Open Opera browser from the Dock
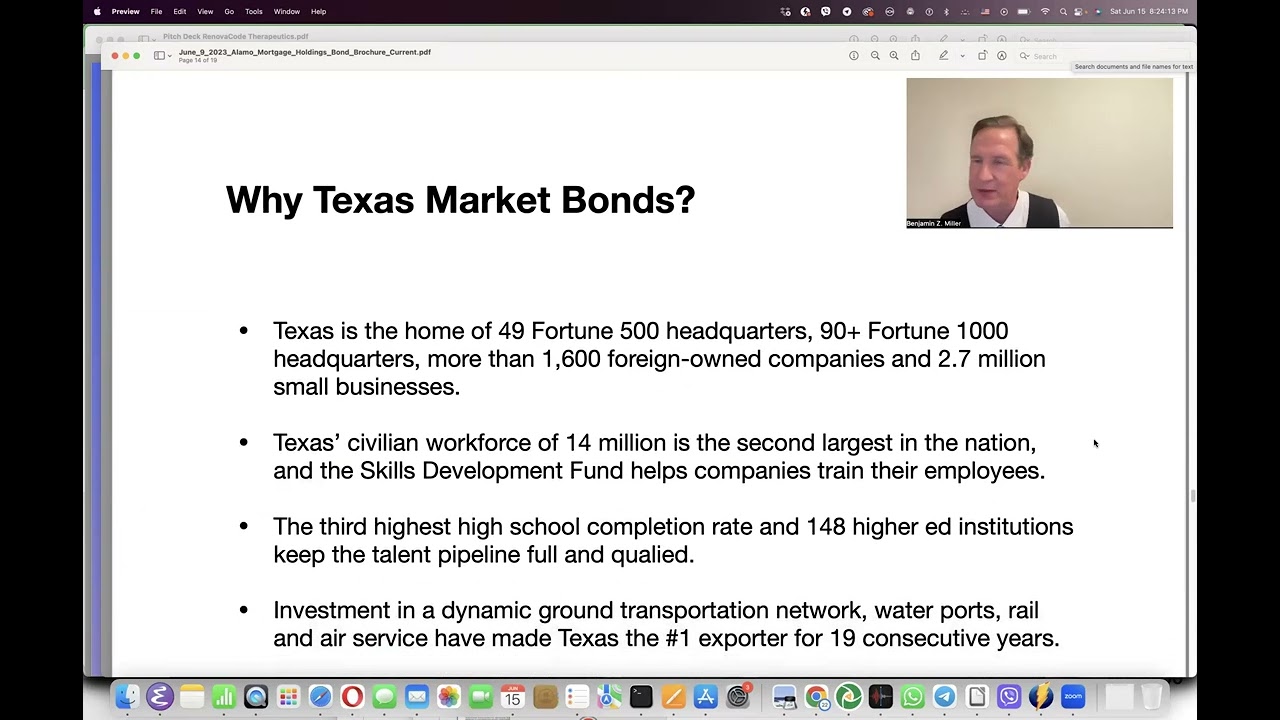1280x720 pixels. pos(352,697)
